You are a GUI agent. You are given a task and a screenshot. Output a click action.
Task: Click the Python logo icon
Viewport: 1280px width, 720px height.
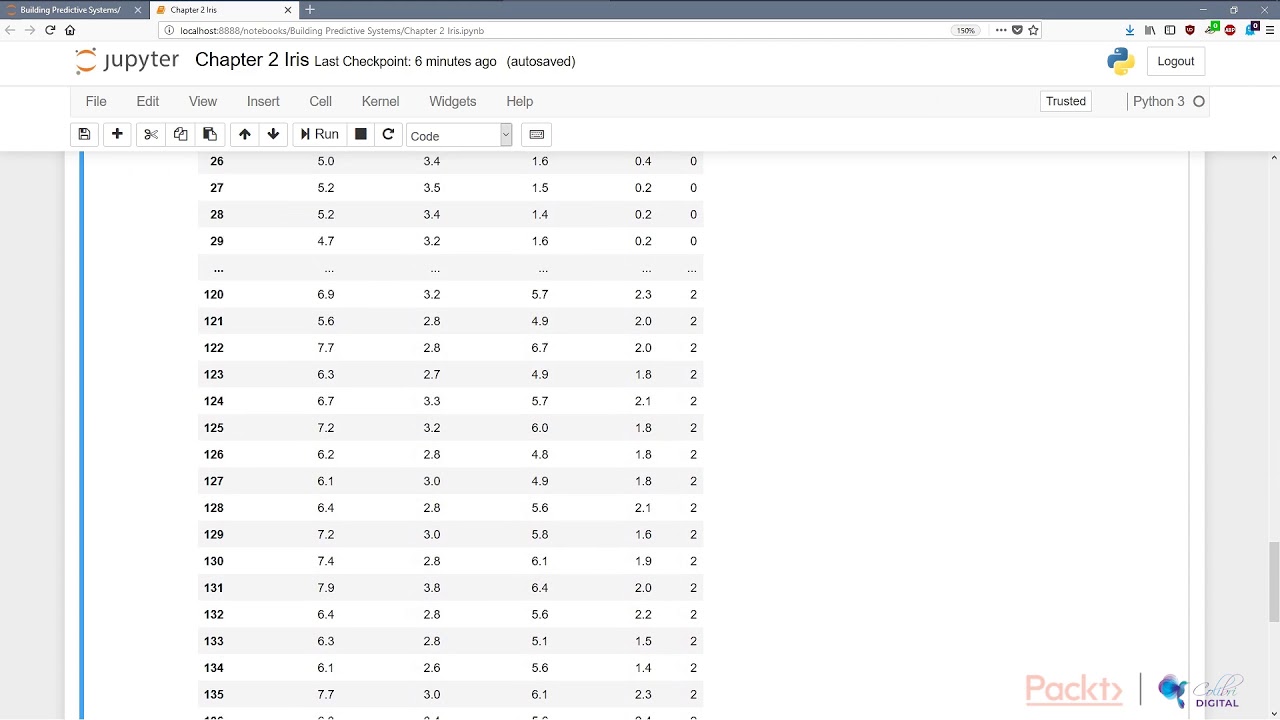1121,61
